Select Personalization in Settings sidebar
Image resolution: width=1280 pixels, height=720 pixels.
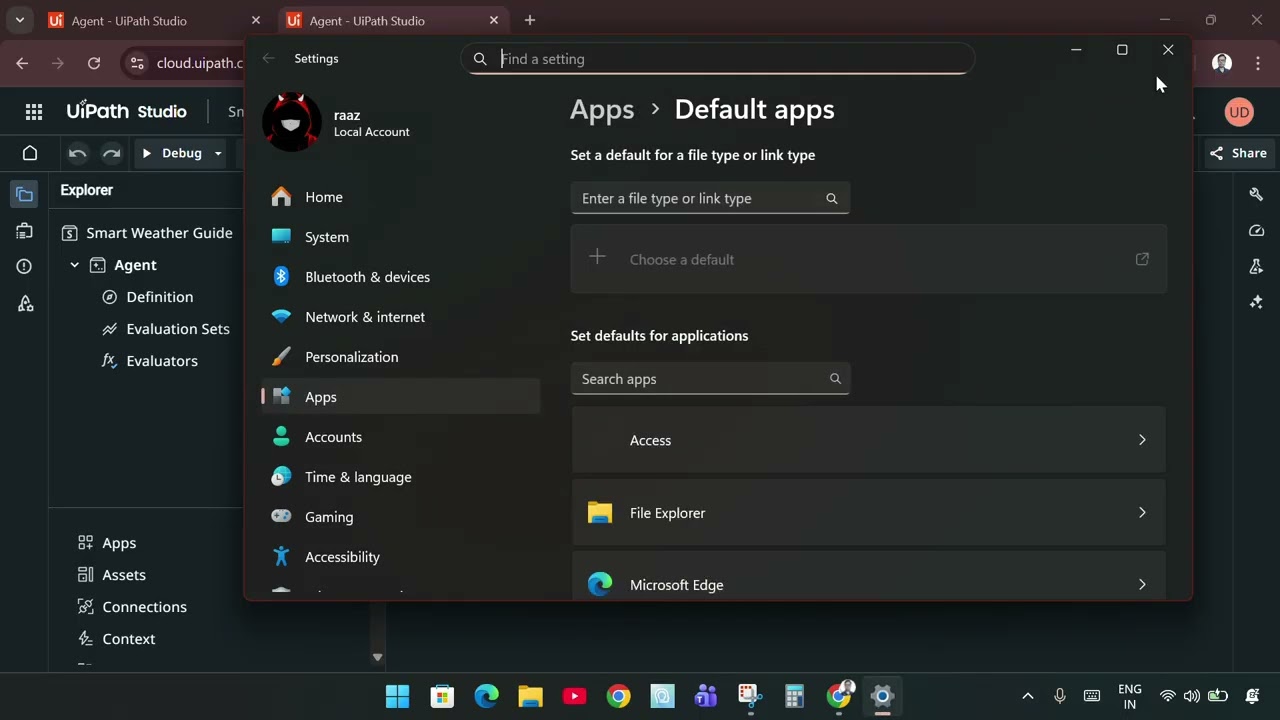[x=400, y=357]
